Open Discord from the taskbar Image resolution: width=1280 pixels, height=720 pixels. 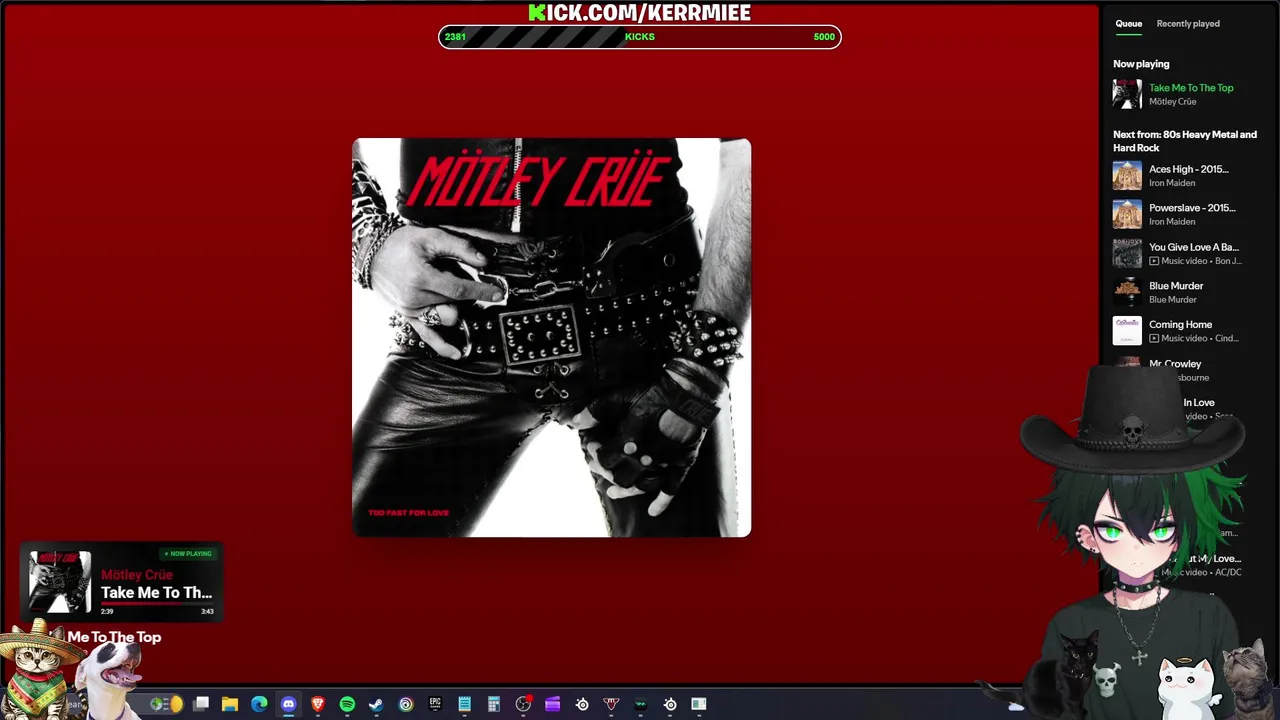[289, 704]
